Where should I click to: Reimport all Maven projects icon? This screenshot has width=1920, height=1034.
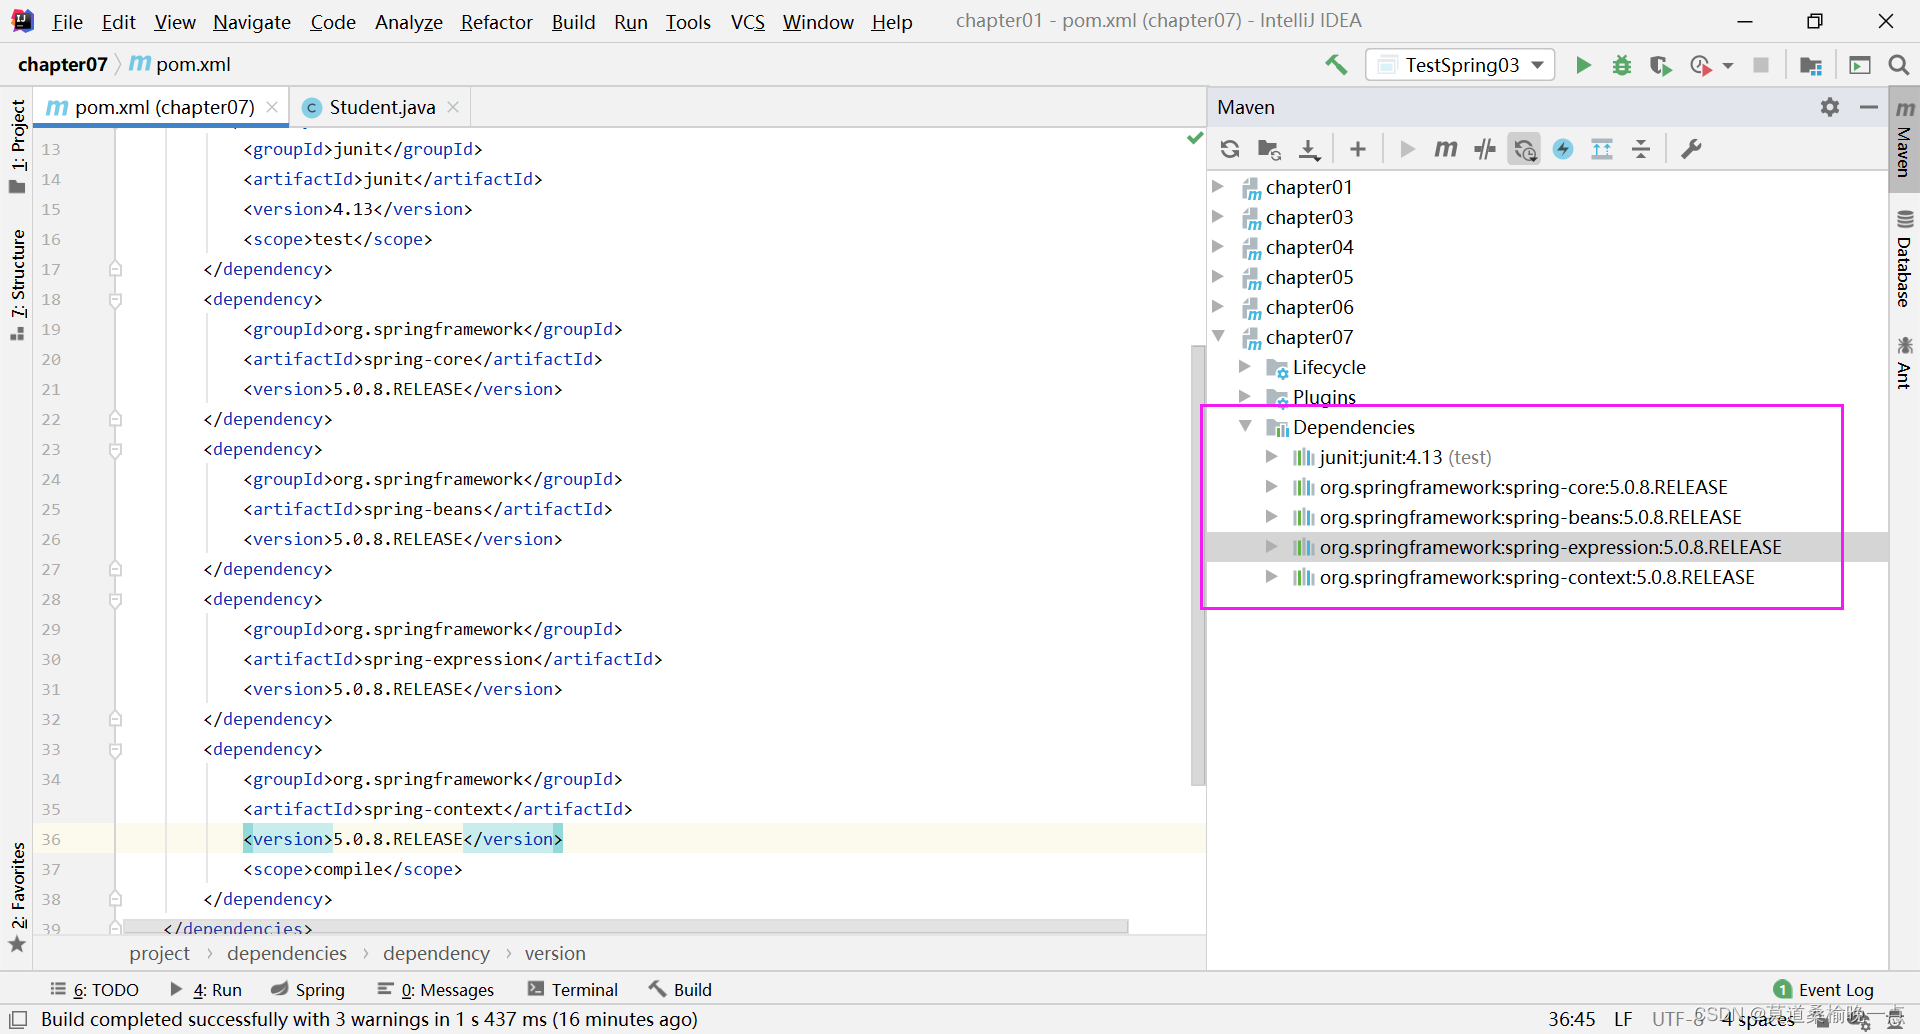click(1230, 149)
